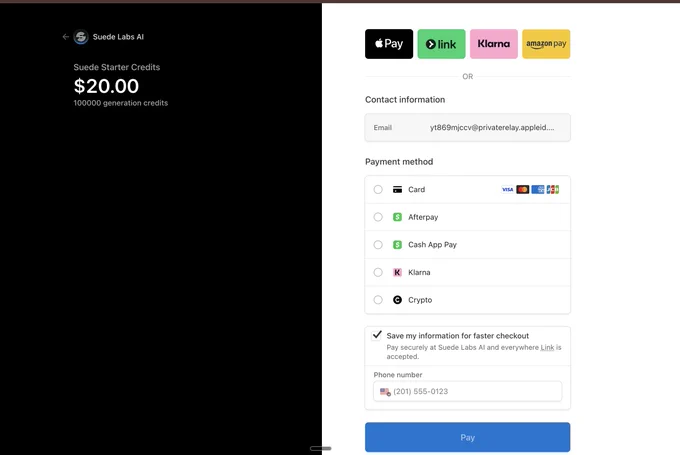This screenshot has height=455, width=680.
Task: Click the 100000 generation credits text
Action: [121, 103]
